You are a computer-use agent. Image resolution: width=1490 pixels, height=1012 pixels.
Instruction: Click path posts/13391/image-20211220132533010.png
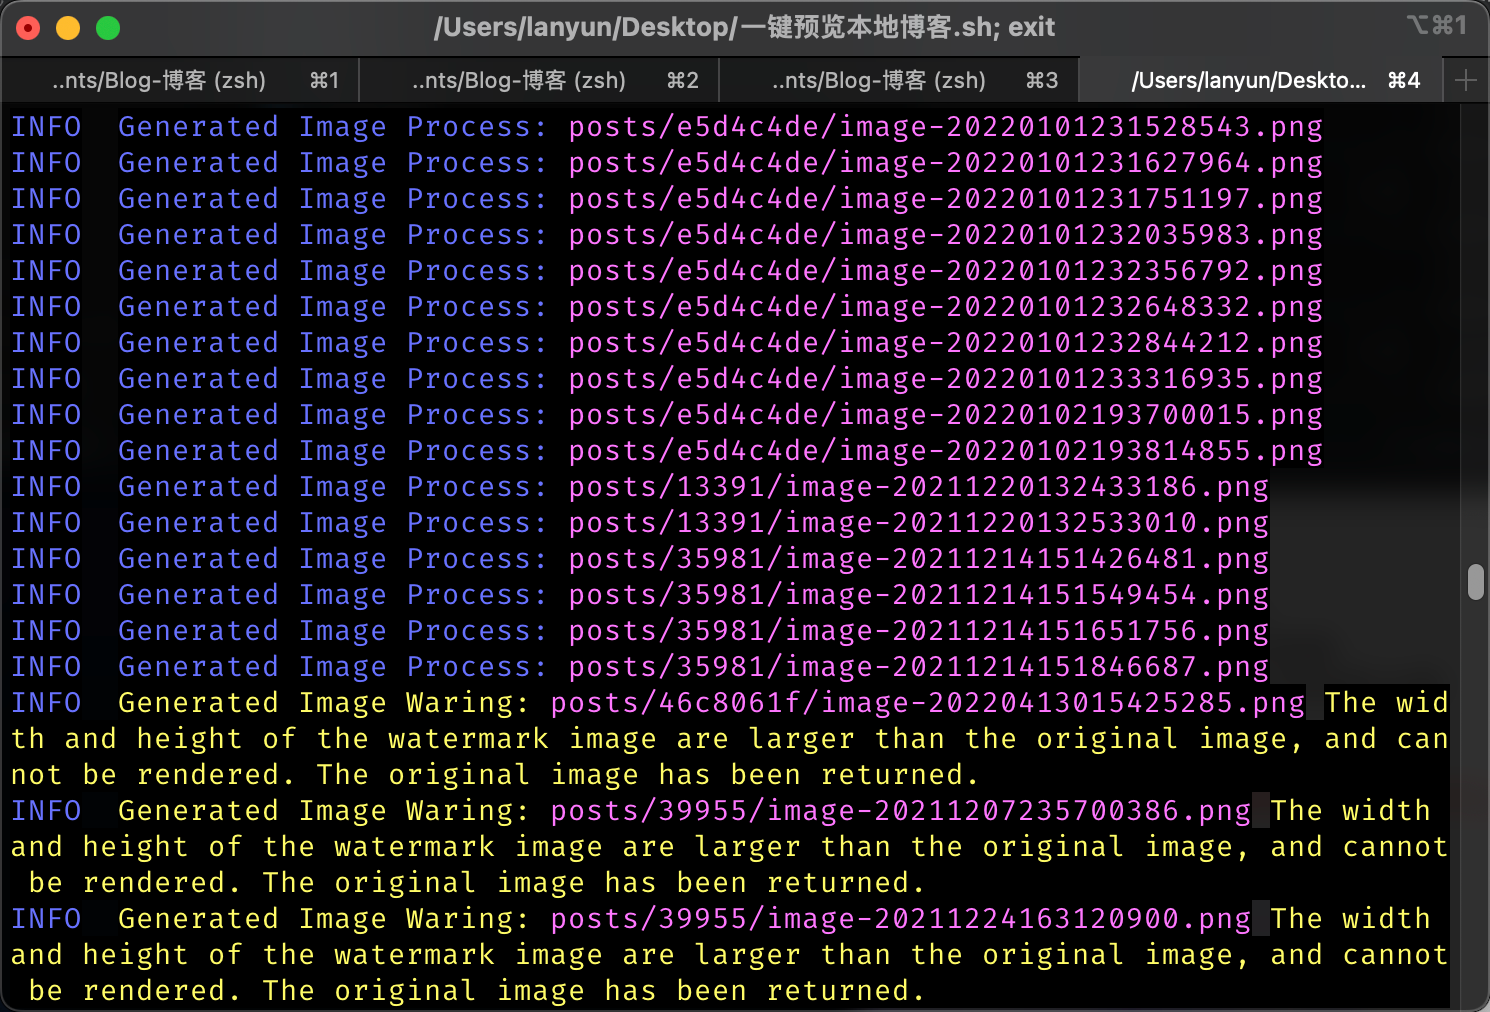(x=919, y=523)
